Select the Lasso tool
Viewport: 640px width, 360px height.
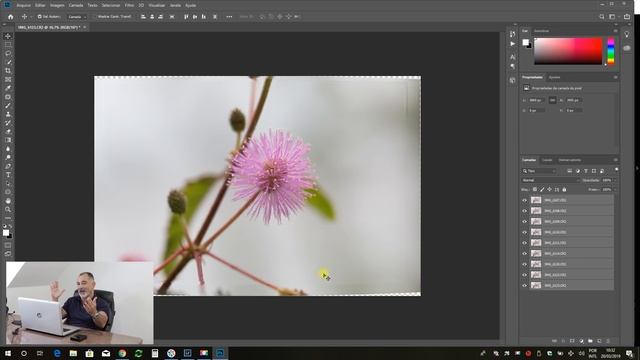8,53
